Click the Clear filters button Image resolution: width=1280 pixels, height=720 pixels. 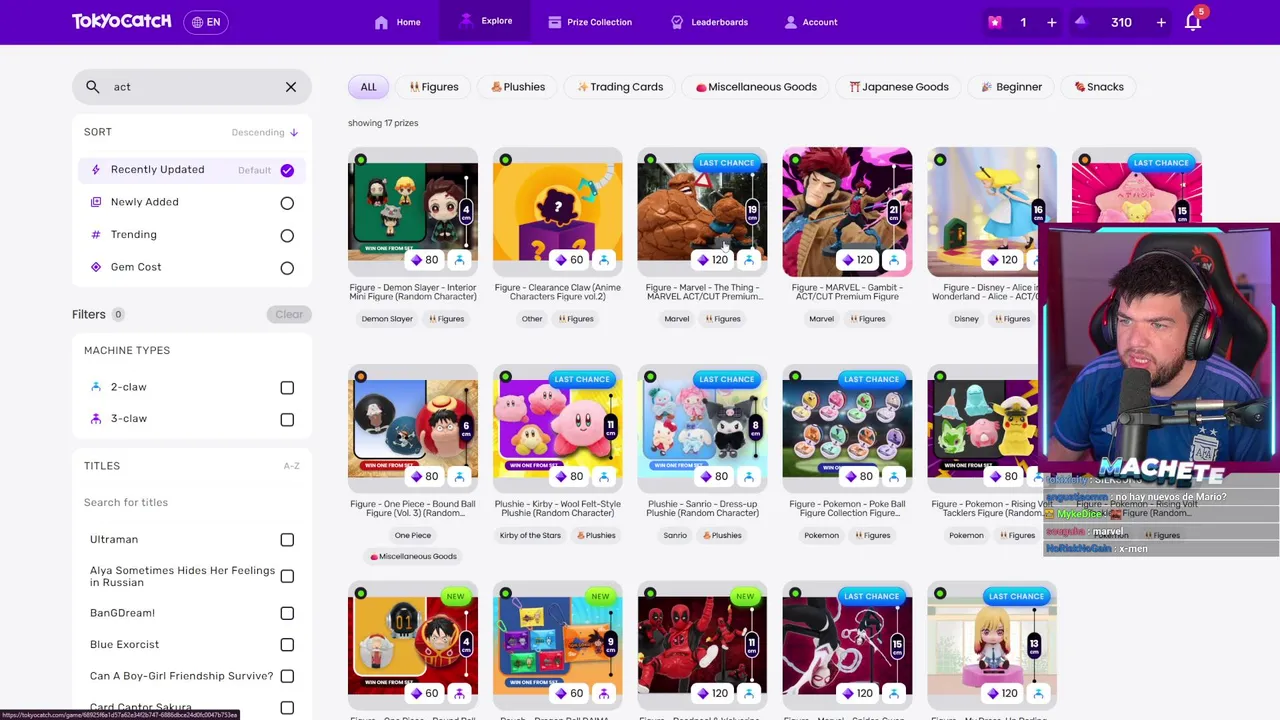pyautogui.click(x=289, y=314)
